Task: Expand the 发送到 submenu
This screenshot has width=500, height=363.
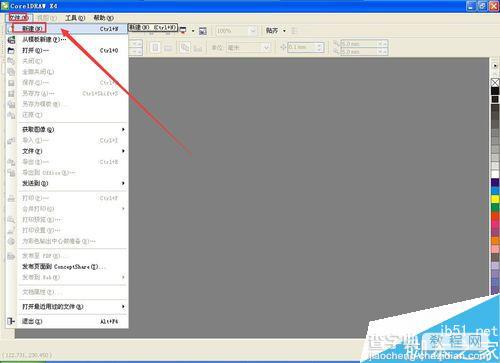Action: pyautogui.click(x=73, y=183)
